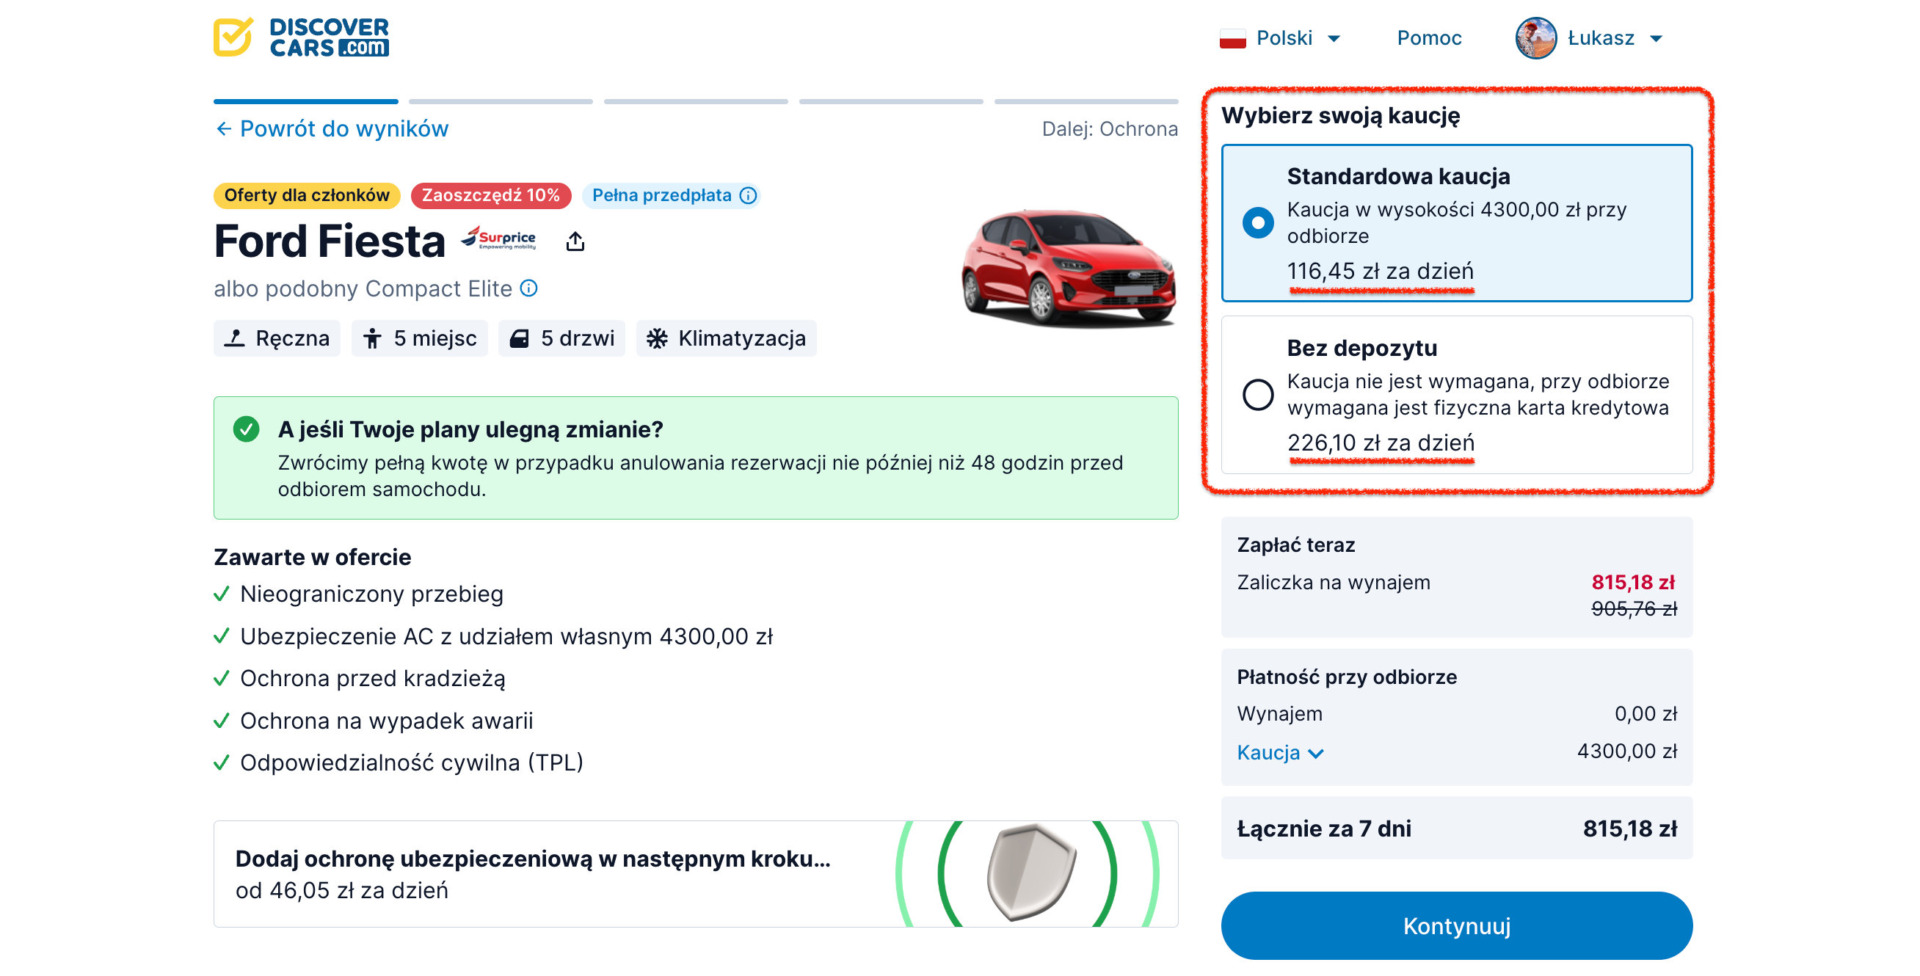1920x976 pixels.
Task: Click the Pełna przedpłata info icon
Action: tap(748, 195)
